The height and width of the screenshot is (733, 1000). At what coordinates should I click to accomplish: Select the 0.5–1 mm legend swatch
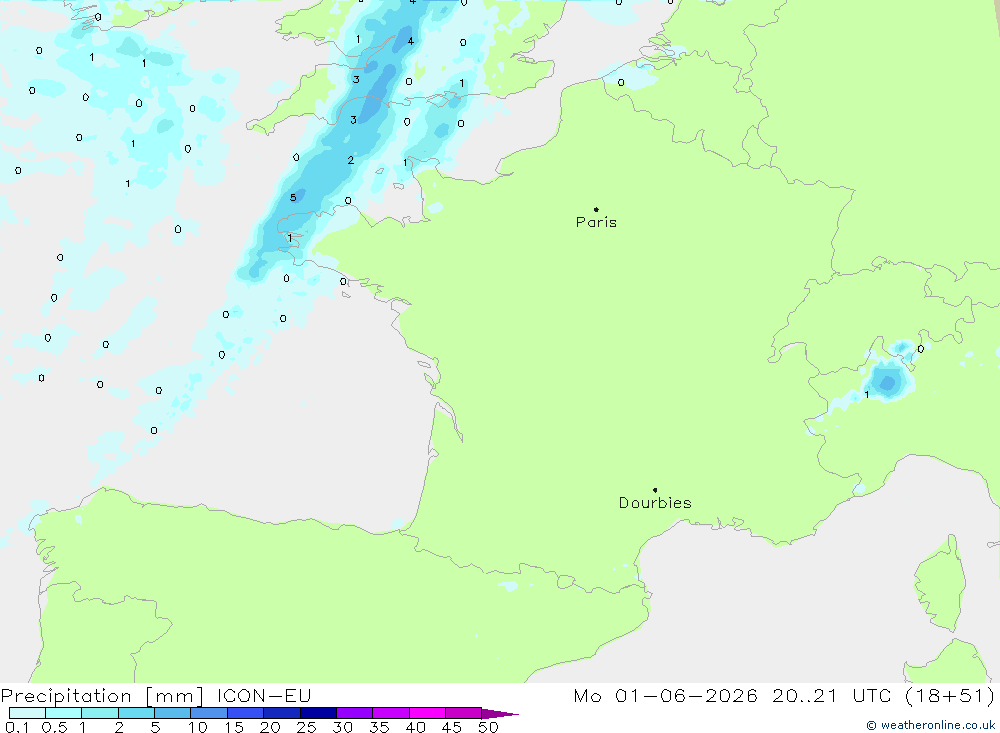(64, 713)
